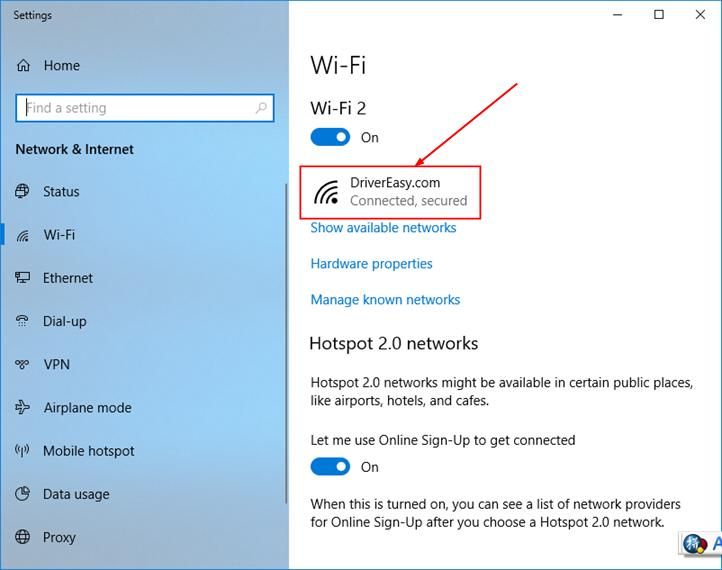Click the Home gear icon
Screen dimensions: 722x570
tap(23, 66)
